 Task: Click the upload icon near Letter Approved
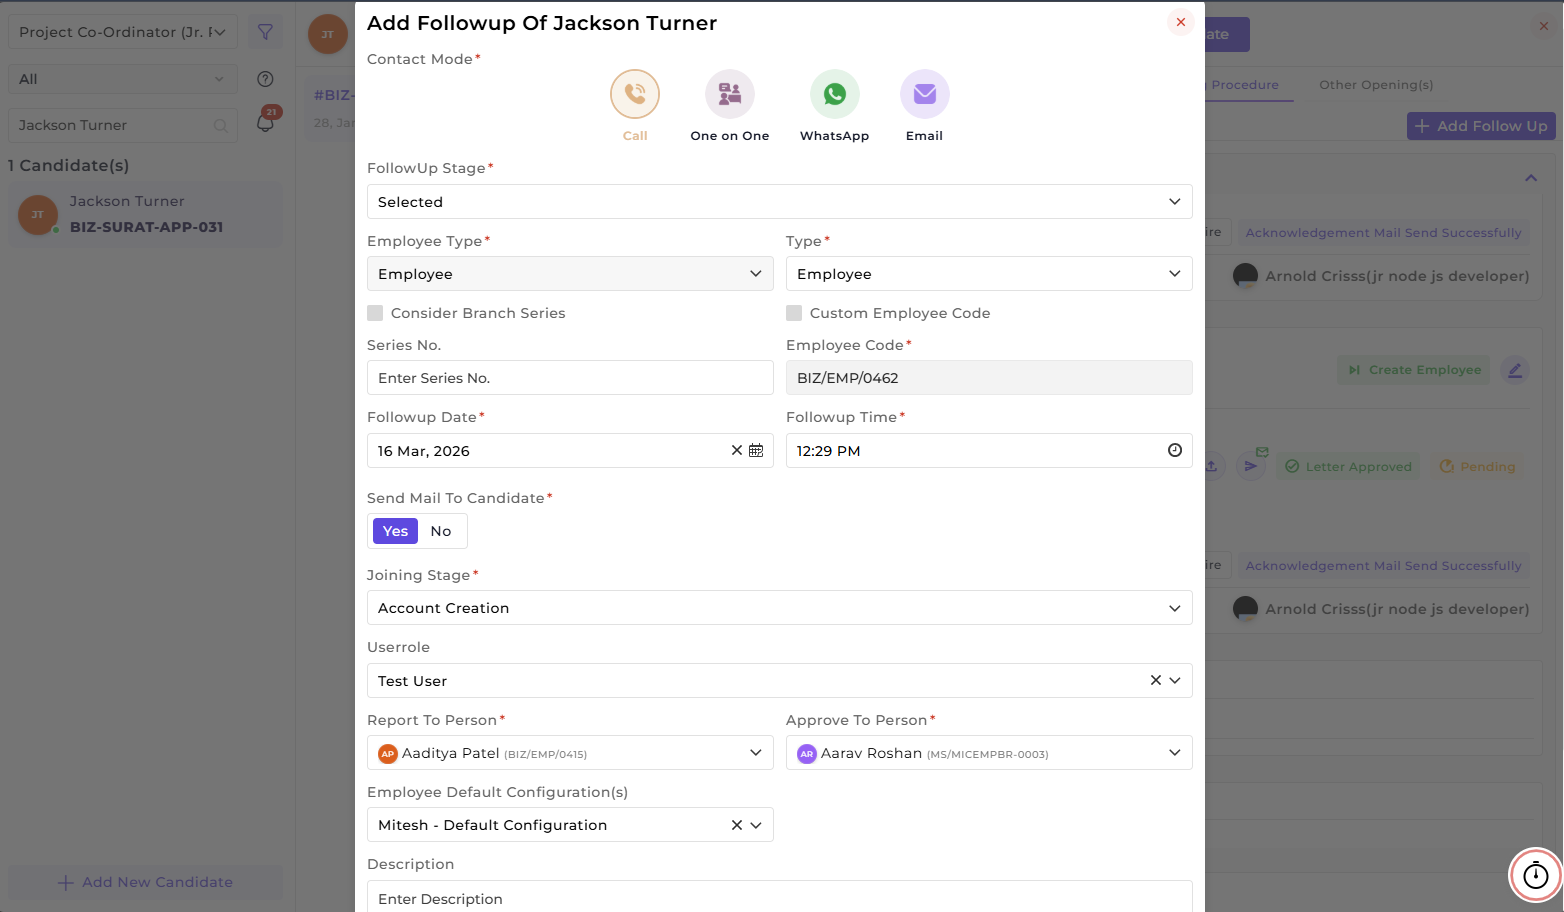click(1212, 466)
